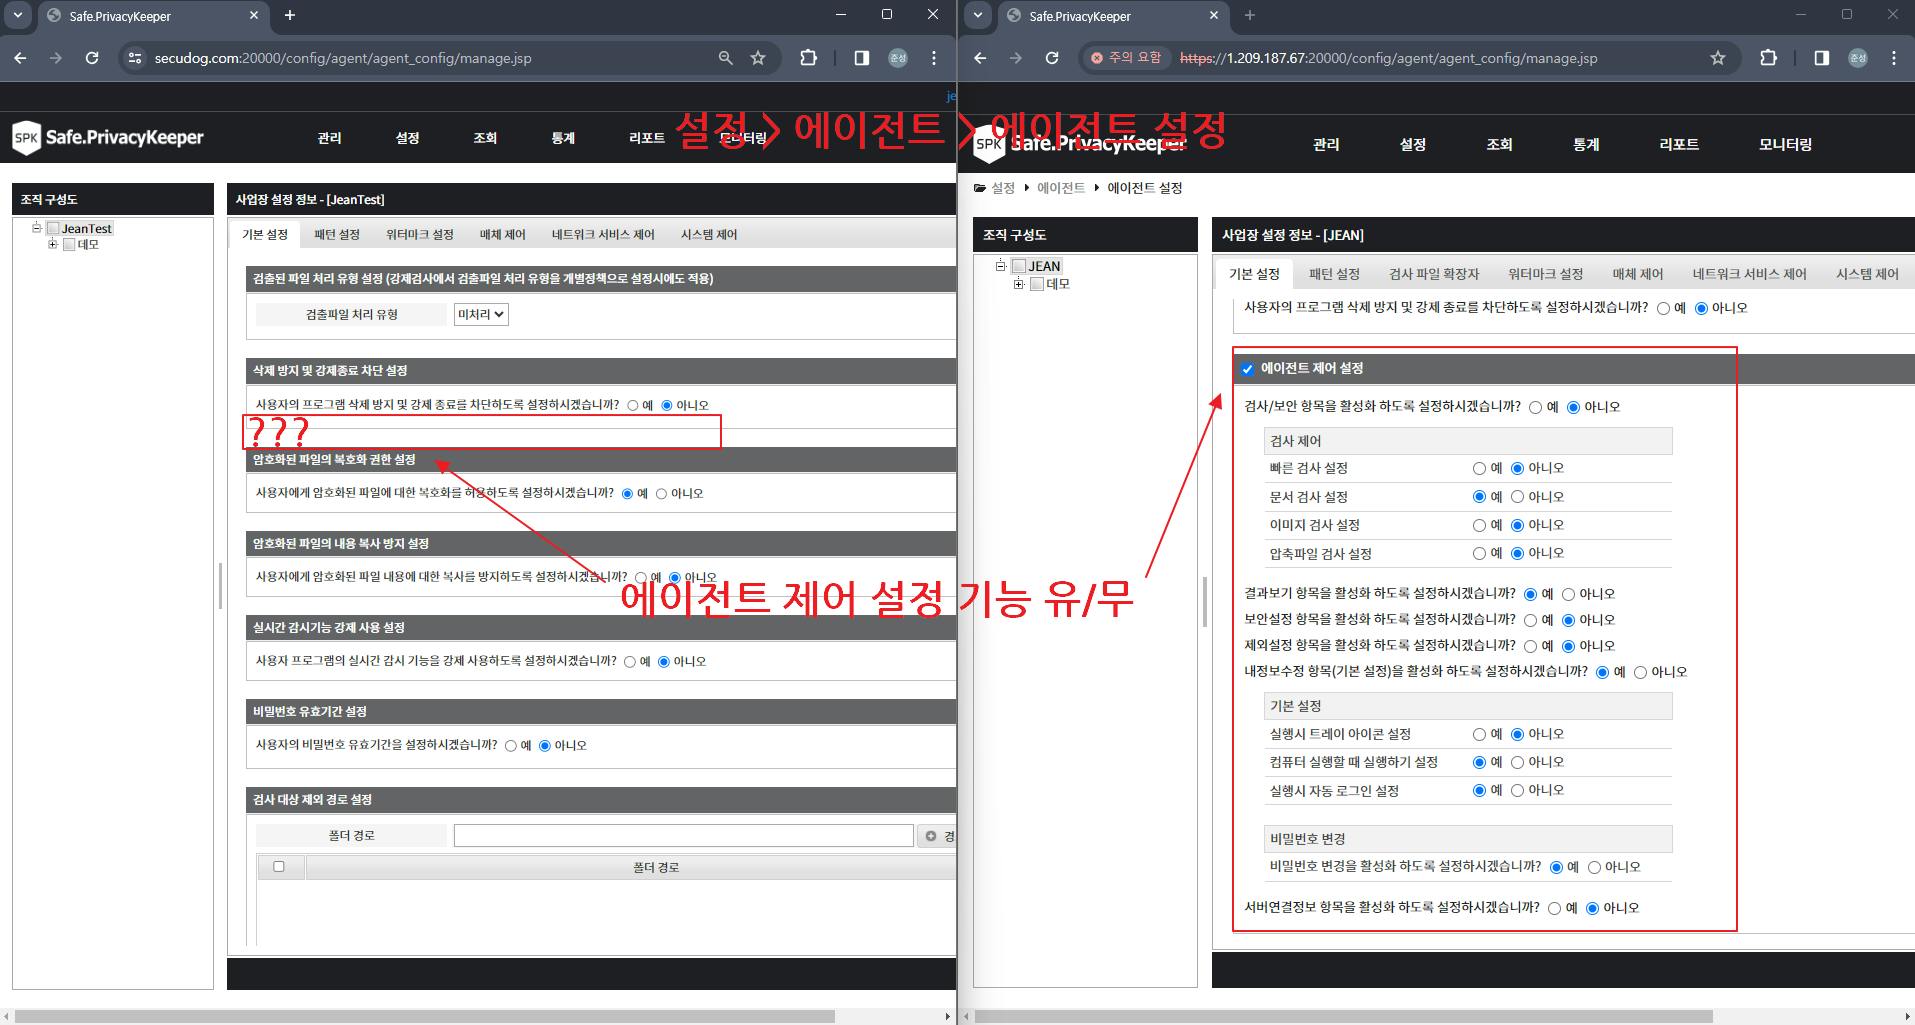
Task: Toggle side panel icon in right browser
Action: [1821, 58]
